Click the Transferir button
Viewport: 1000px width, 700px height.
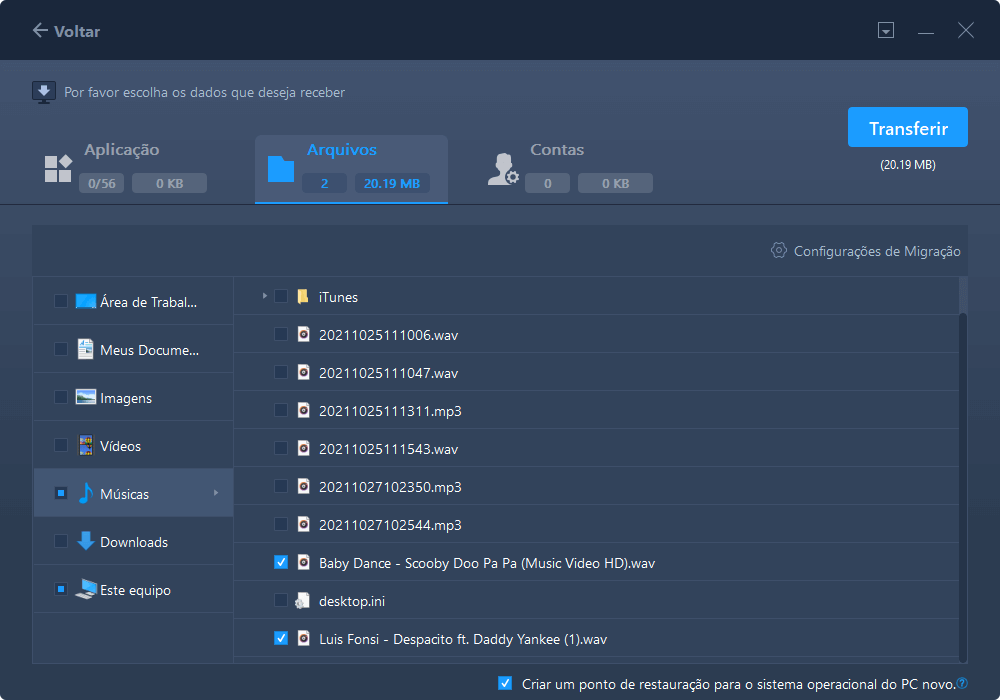tap(908, 128)
